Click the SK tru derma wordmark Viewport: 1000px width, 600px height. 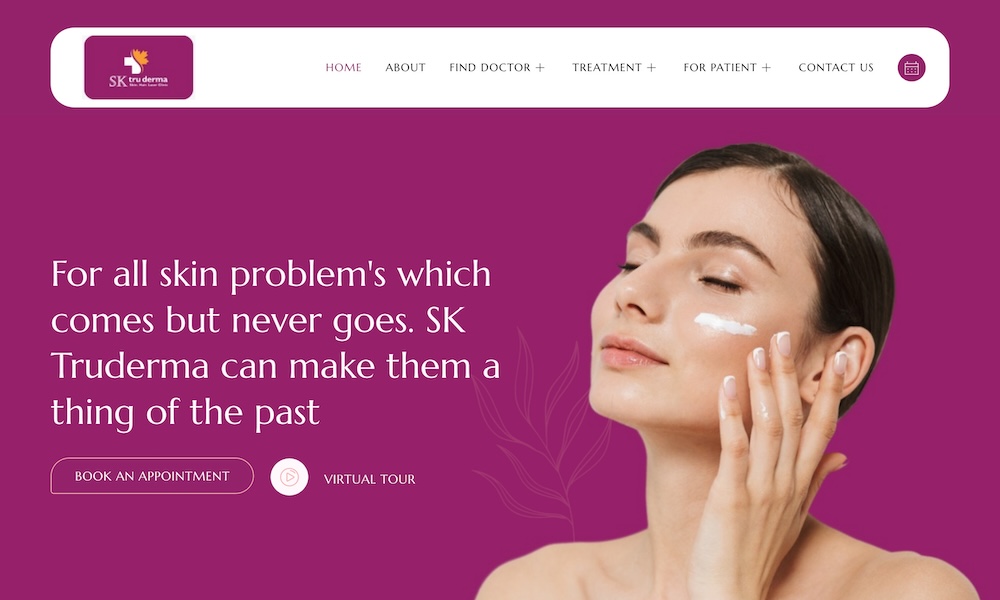[x=138, y=81]
